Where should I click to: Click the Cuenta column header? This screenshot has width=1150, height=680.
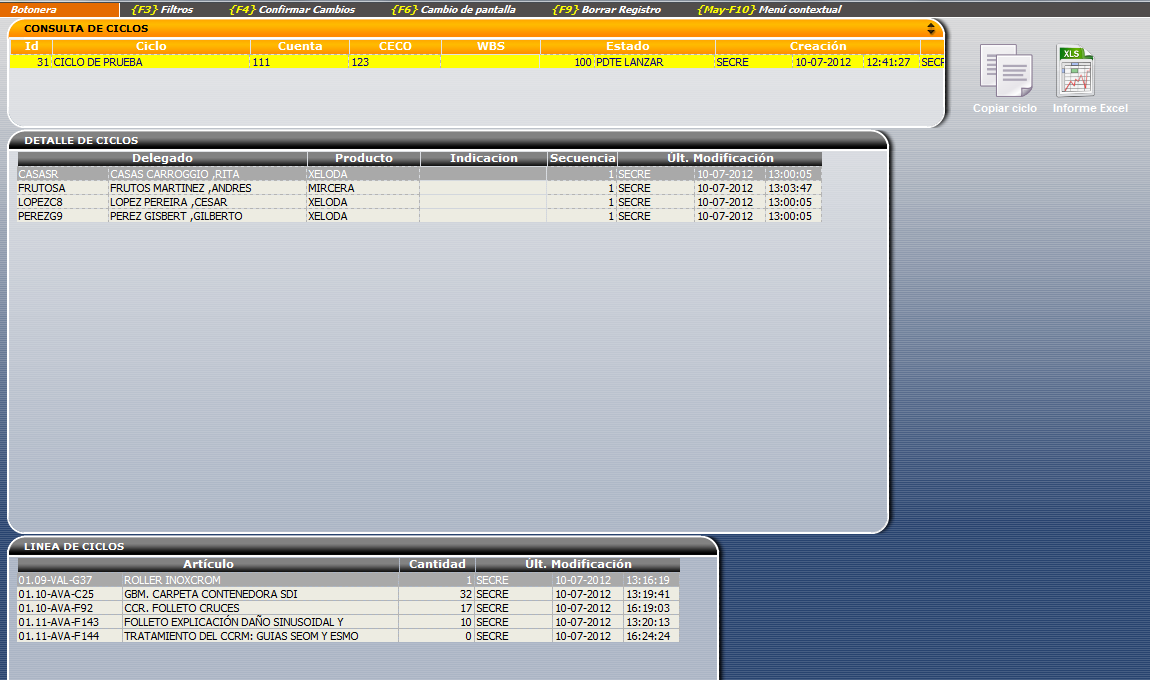coord(300,46)
